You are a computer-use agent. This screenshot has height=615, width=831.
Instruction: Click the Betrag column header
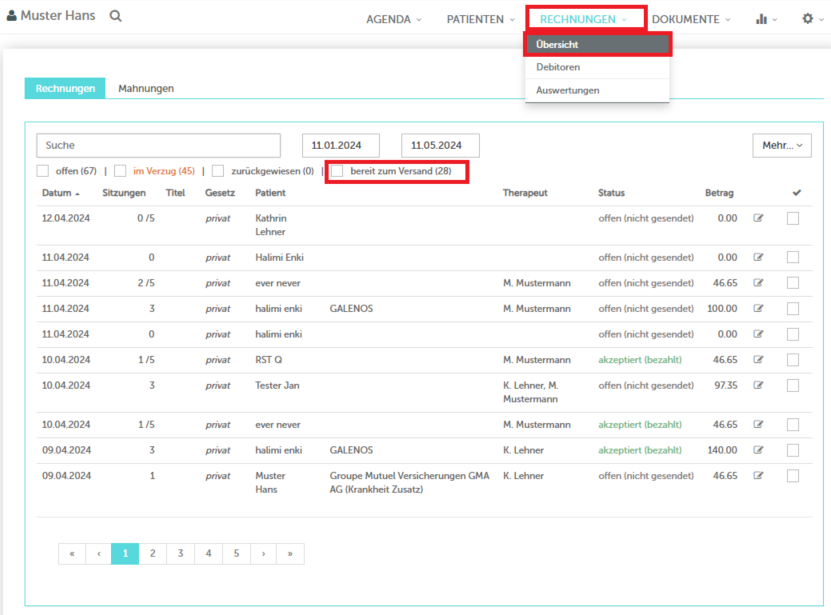719,192
